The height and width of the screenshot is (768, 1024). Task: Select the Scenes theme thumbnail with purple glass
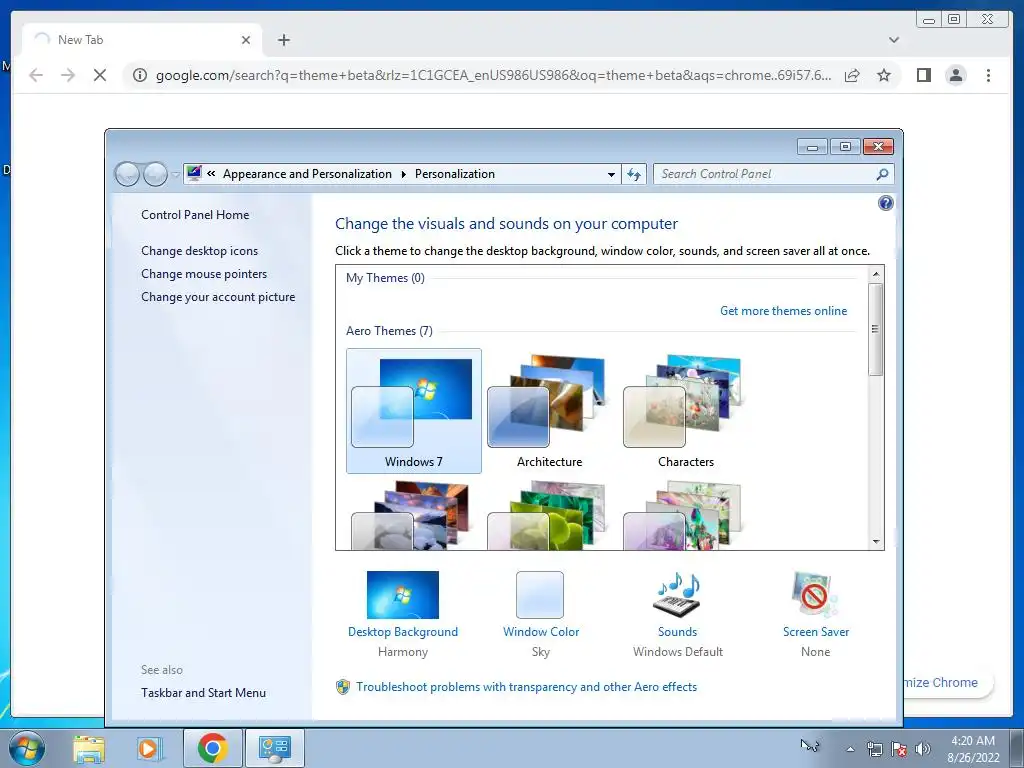[x=683, y=515]
